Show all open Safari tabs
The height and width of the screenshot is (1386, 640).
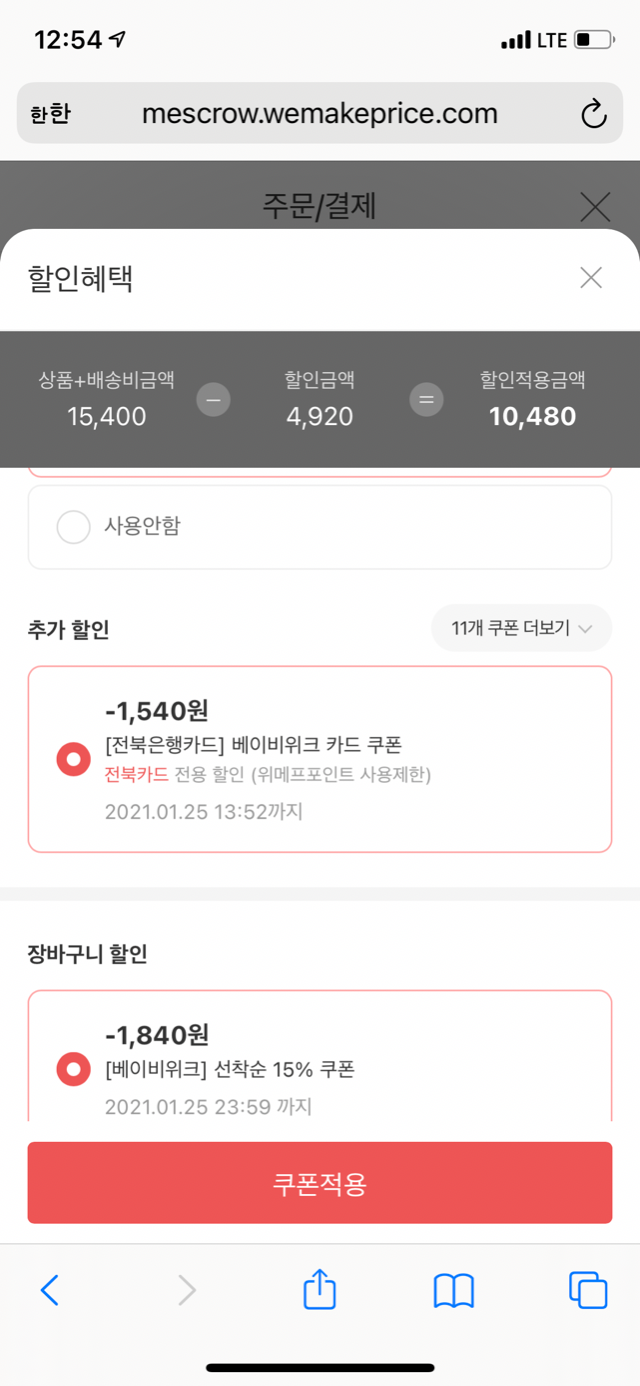[x=587, y=1290]
